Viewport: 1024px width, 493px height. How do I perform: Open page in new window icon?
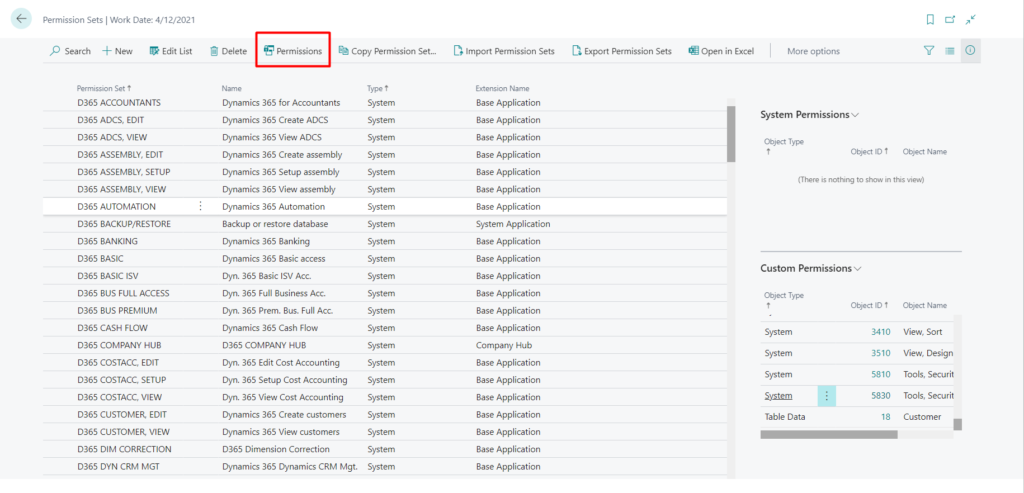click(x=950, y=20)
